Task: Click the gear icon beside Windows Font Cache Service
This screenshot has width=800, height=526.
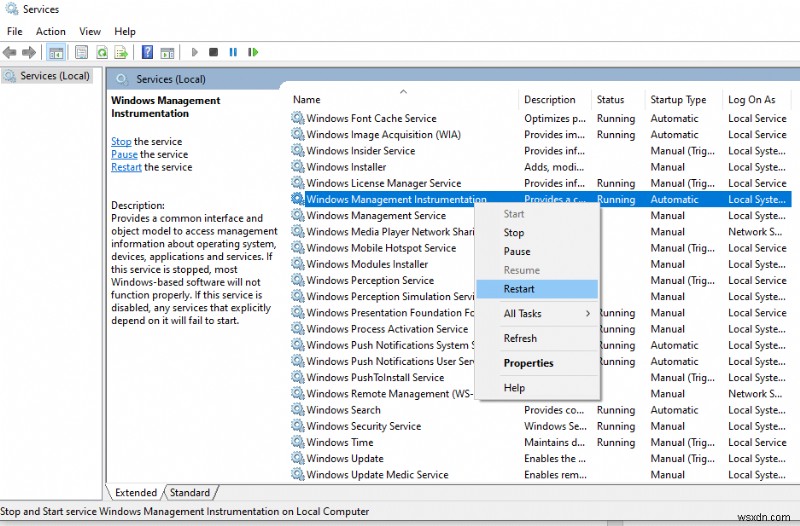Action: [x=298, y=118]
